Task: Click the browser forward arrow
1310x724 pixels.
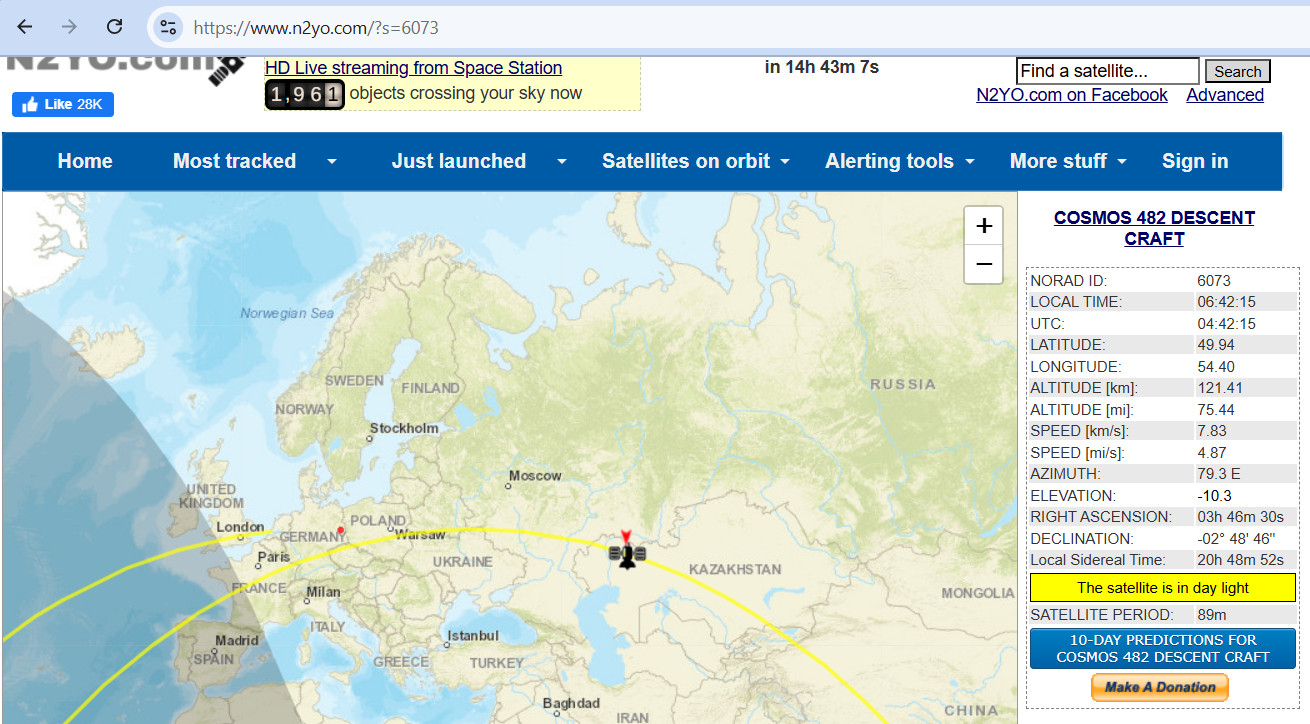Action: (69, 27)
